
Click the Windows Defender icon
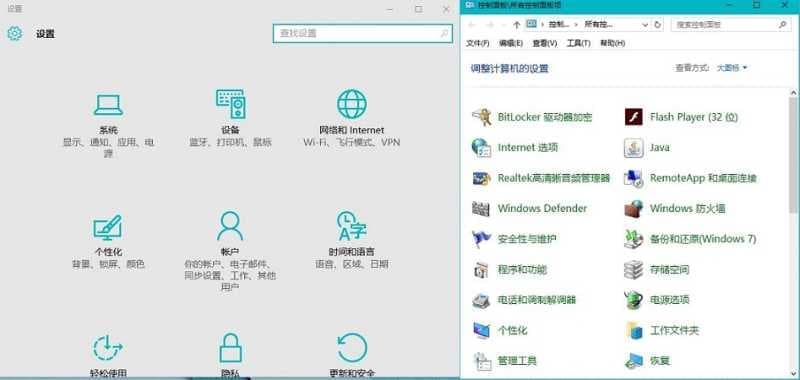click(x=481, y=209)
